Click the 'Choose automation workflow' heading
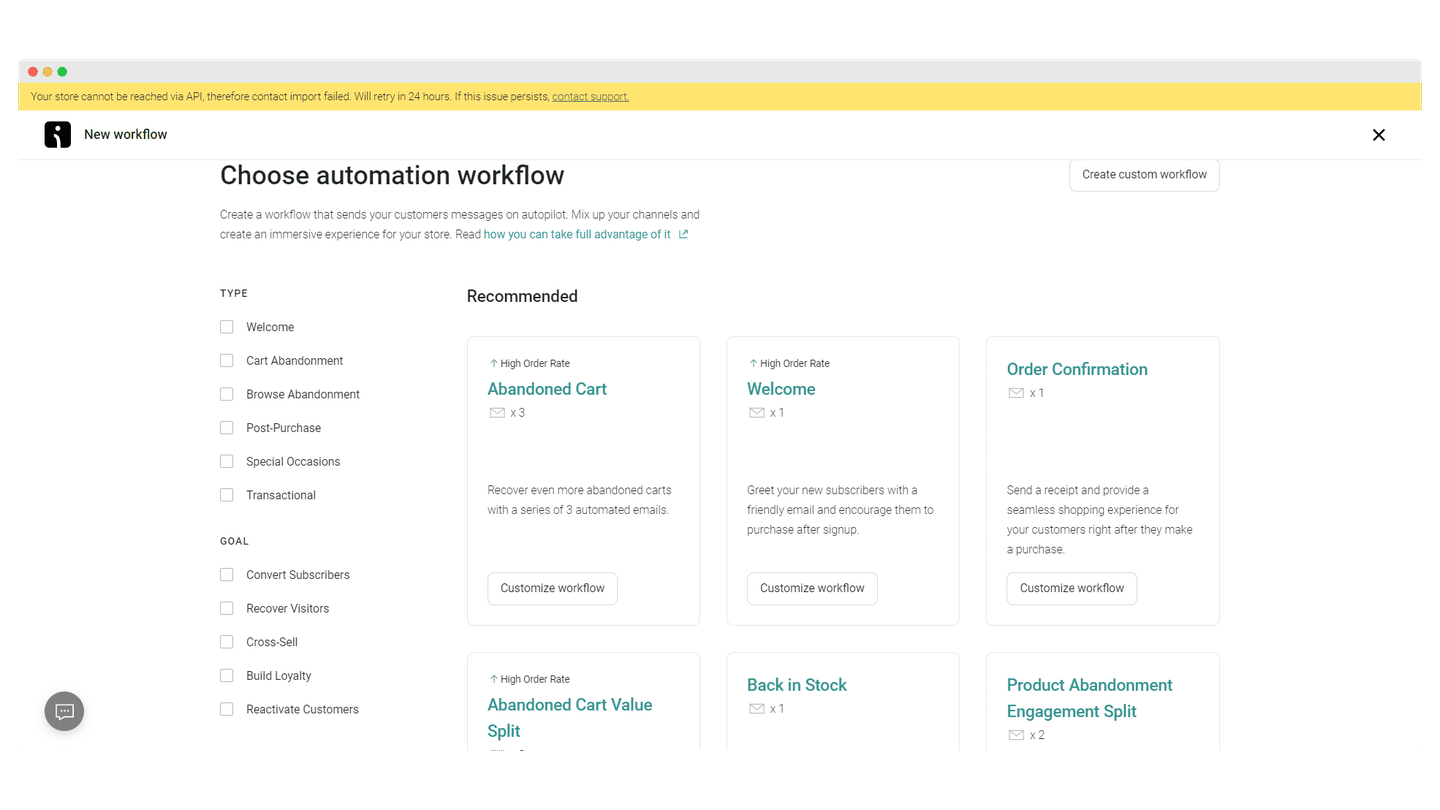1440x810 pixels. [x=392, y=176]
